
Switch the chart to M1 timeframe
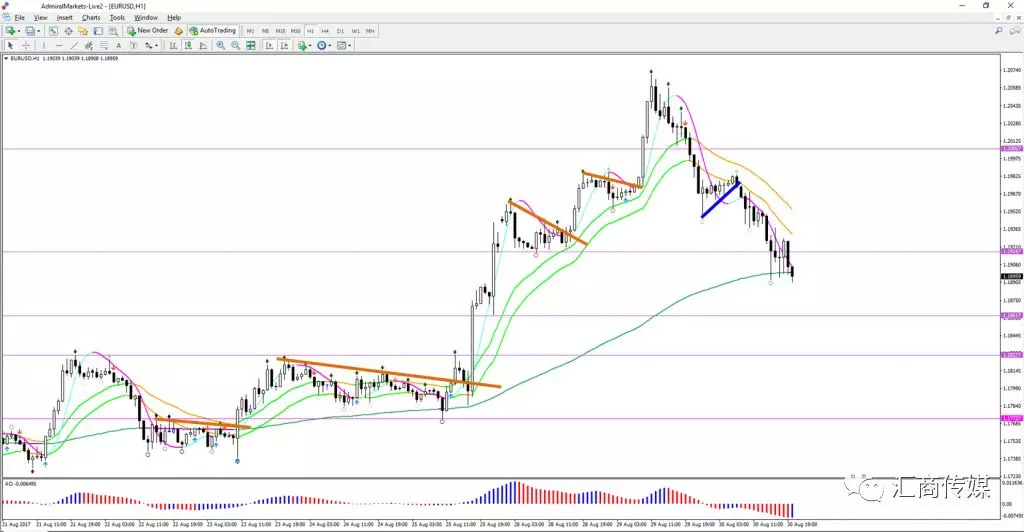(250, 31)
